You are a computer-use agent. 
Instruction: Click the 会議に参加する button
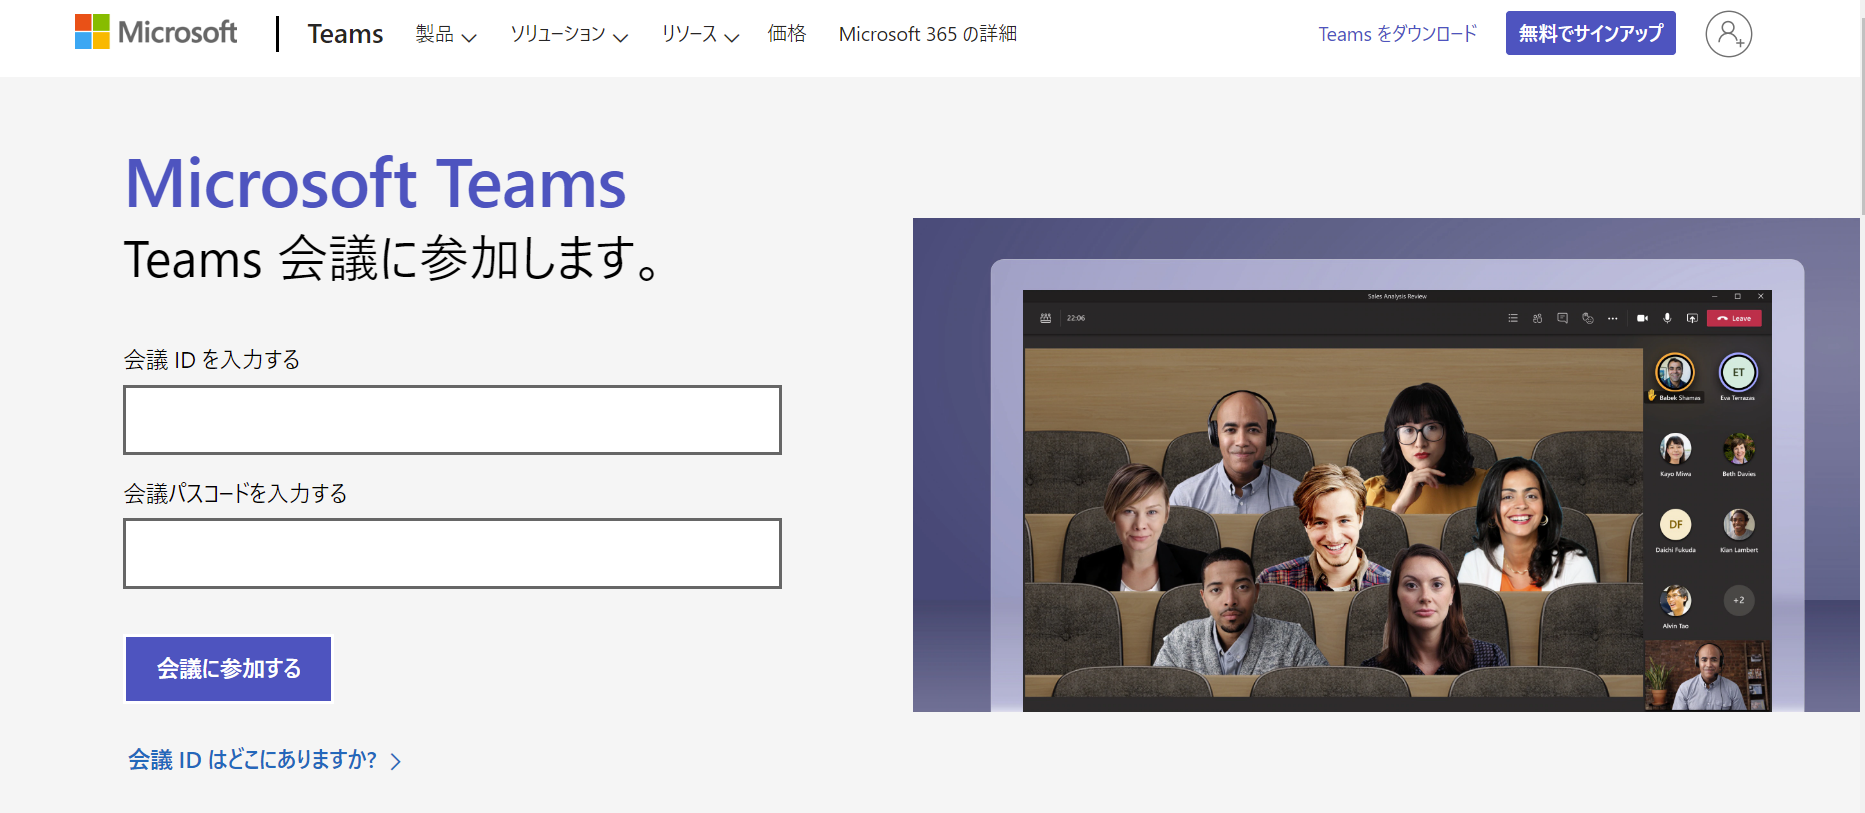tap(228, 669)
